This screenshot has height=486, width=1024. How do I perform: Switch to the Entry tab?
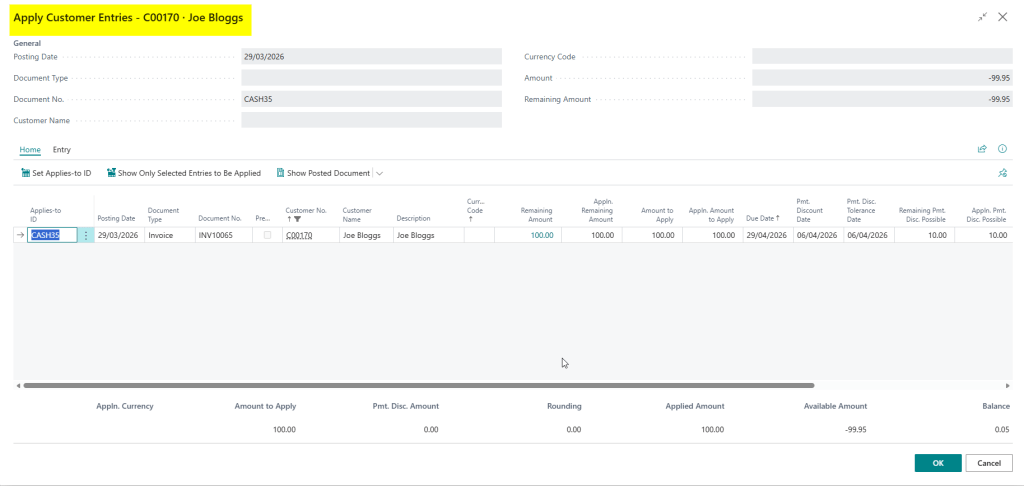tap(62, 149)
